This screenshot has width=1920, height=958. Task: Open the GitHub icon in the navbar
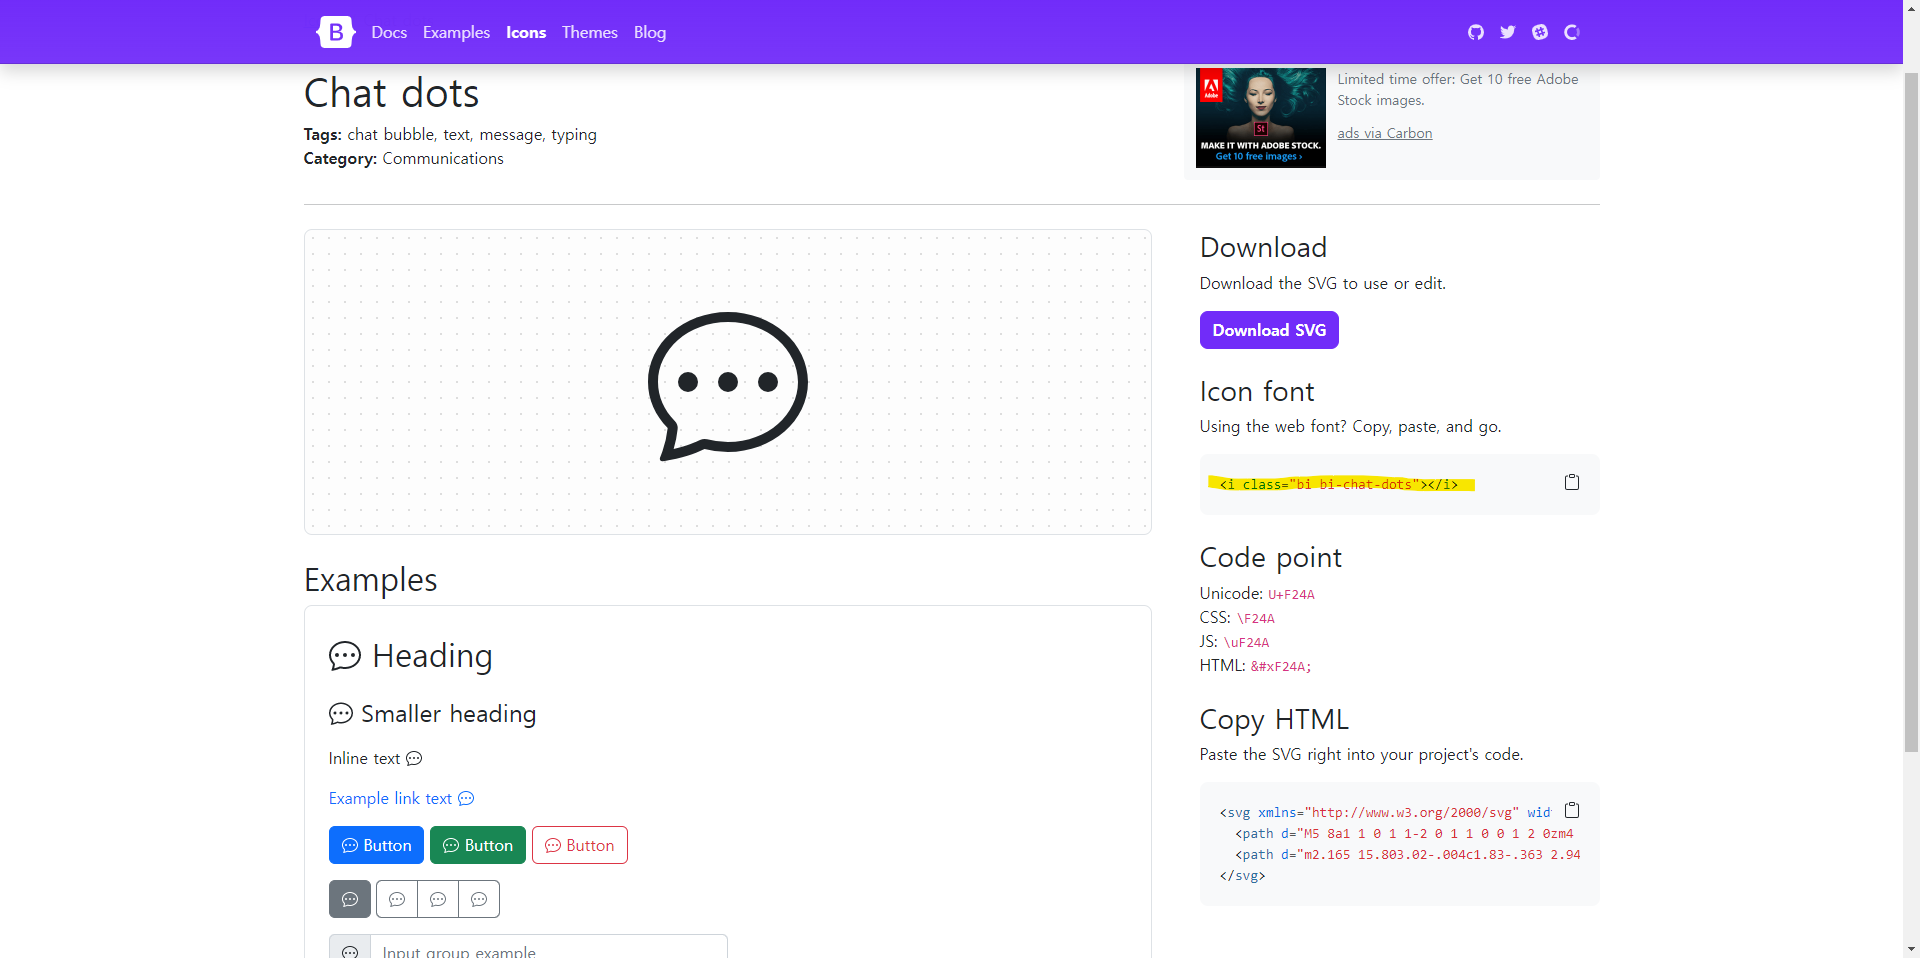pyautogui.click(x=1475, y=31)
